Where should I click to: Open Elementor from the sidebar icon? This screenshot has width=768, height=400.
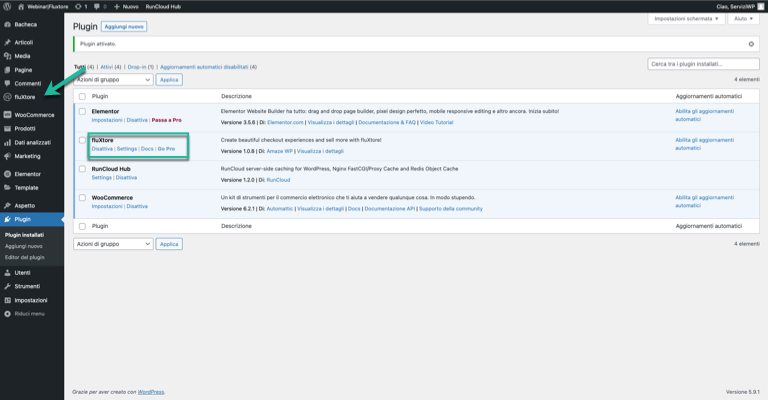7,174
